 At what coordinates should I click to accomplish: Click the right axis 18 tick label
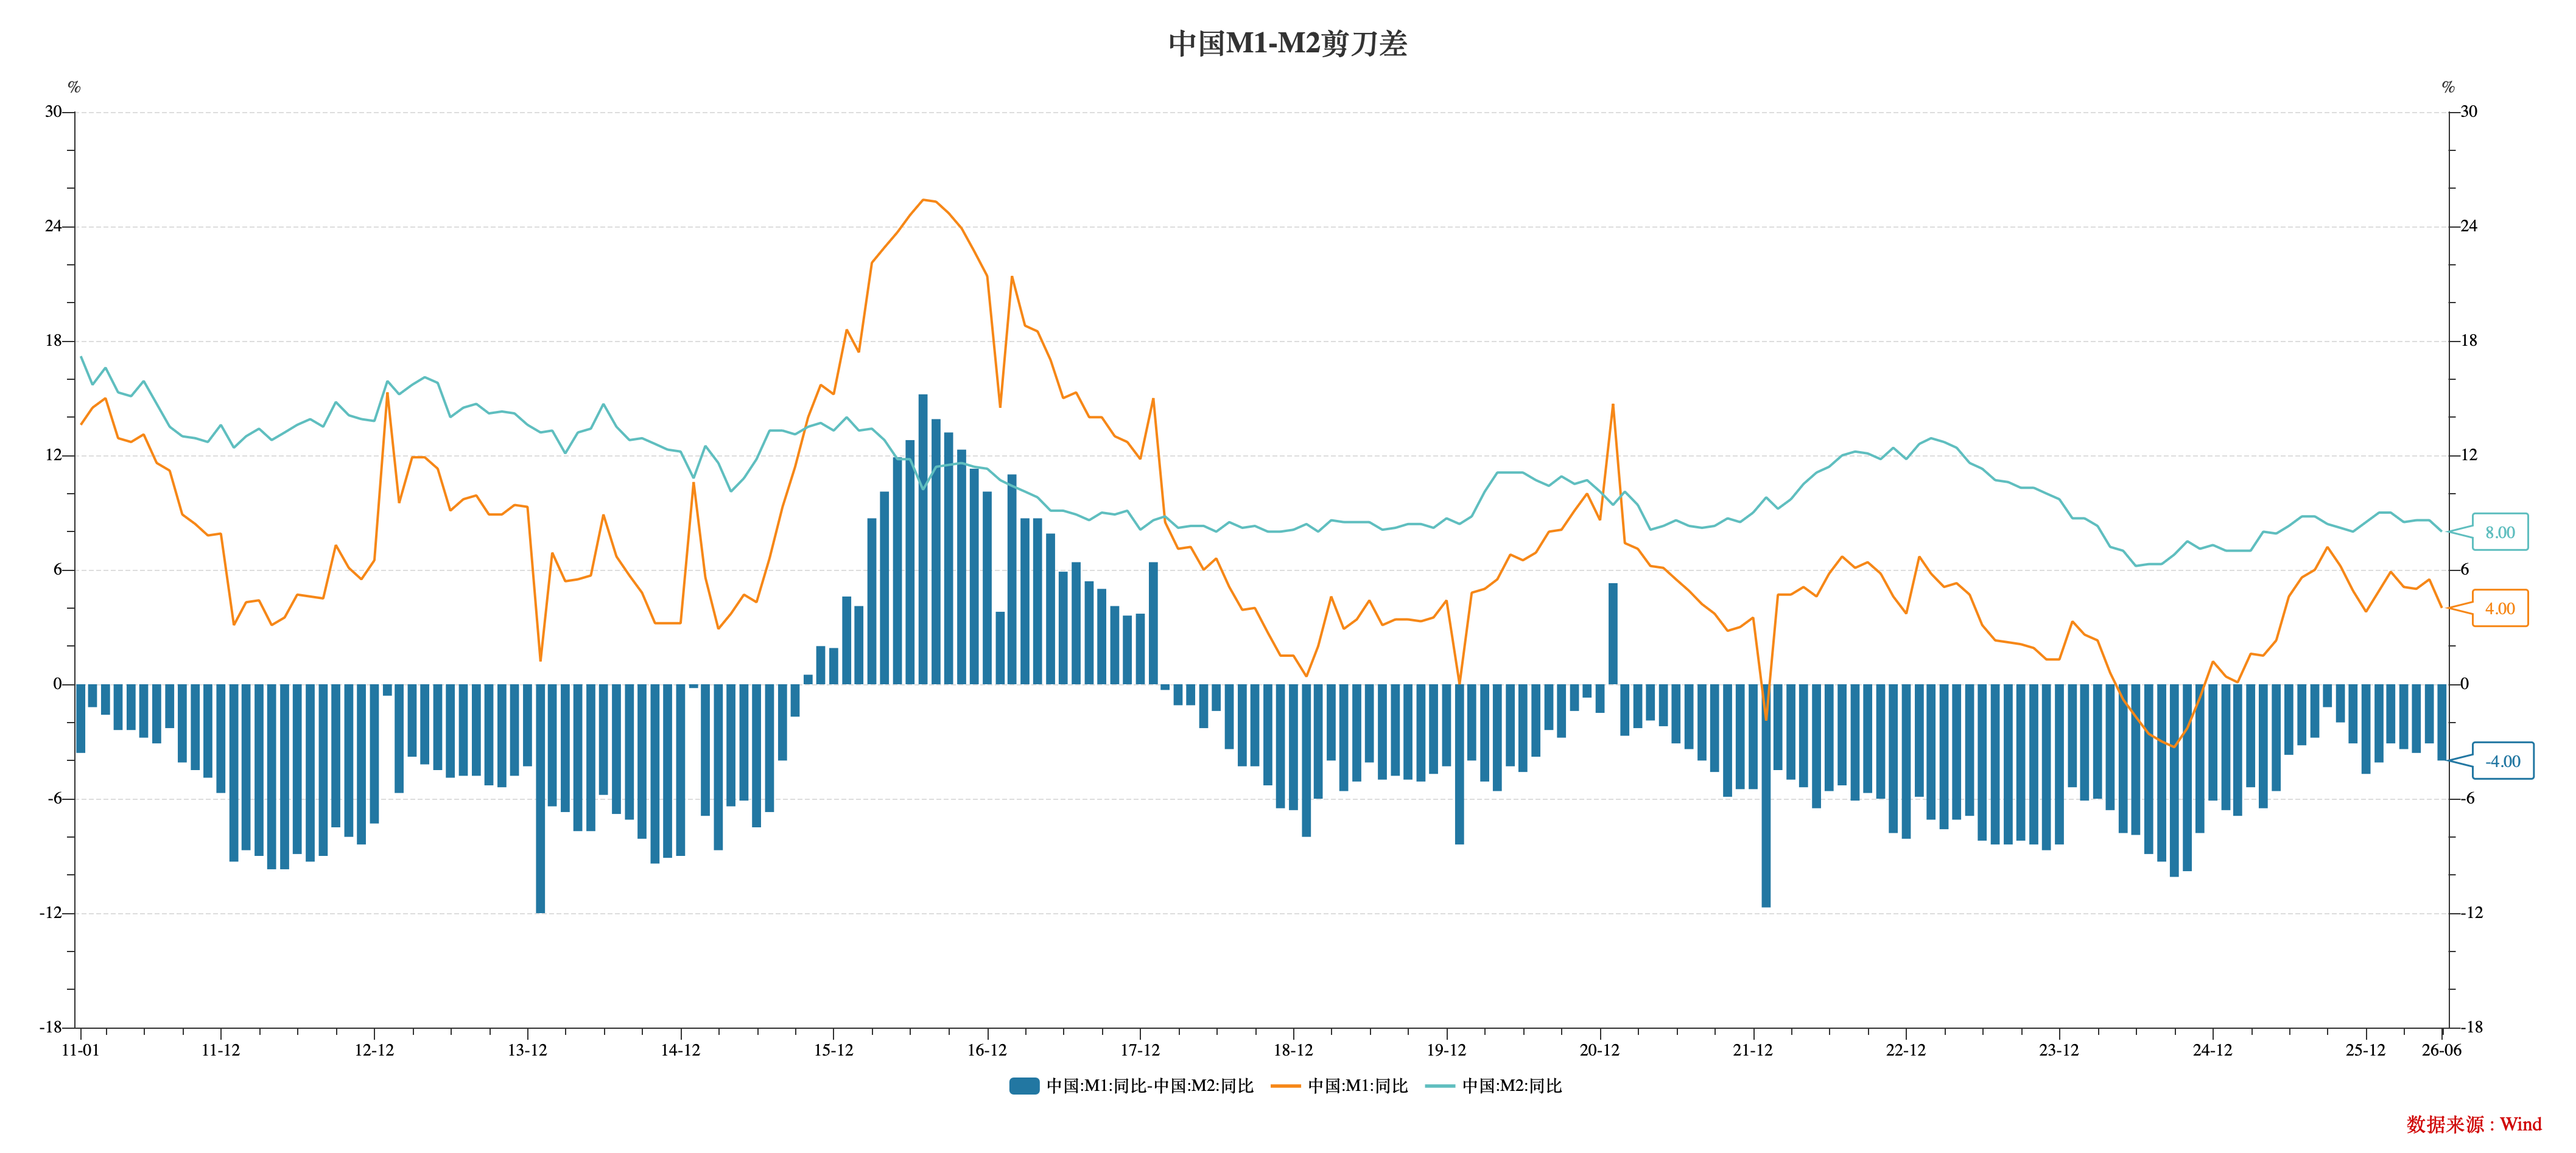pos(2469,341)
